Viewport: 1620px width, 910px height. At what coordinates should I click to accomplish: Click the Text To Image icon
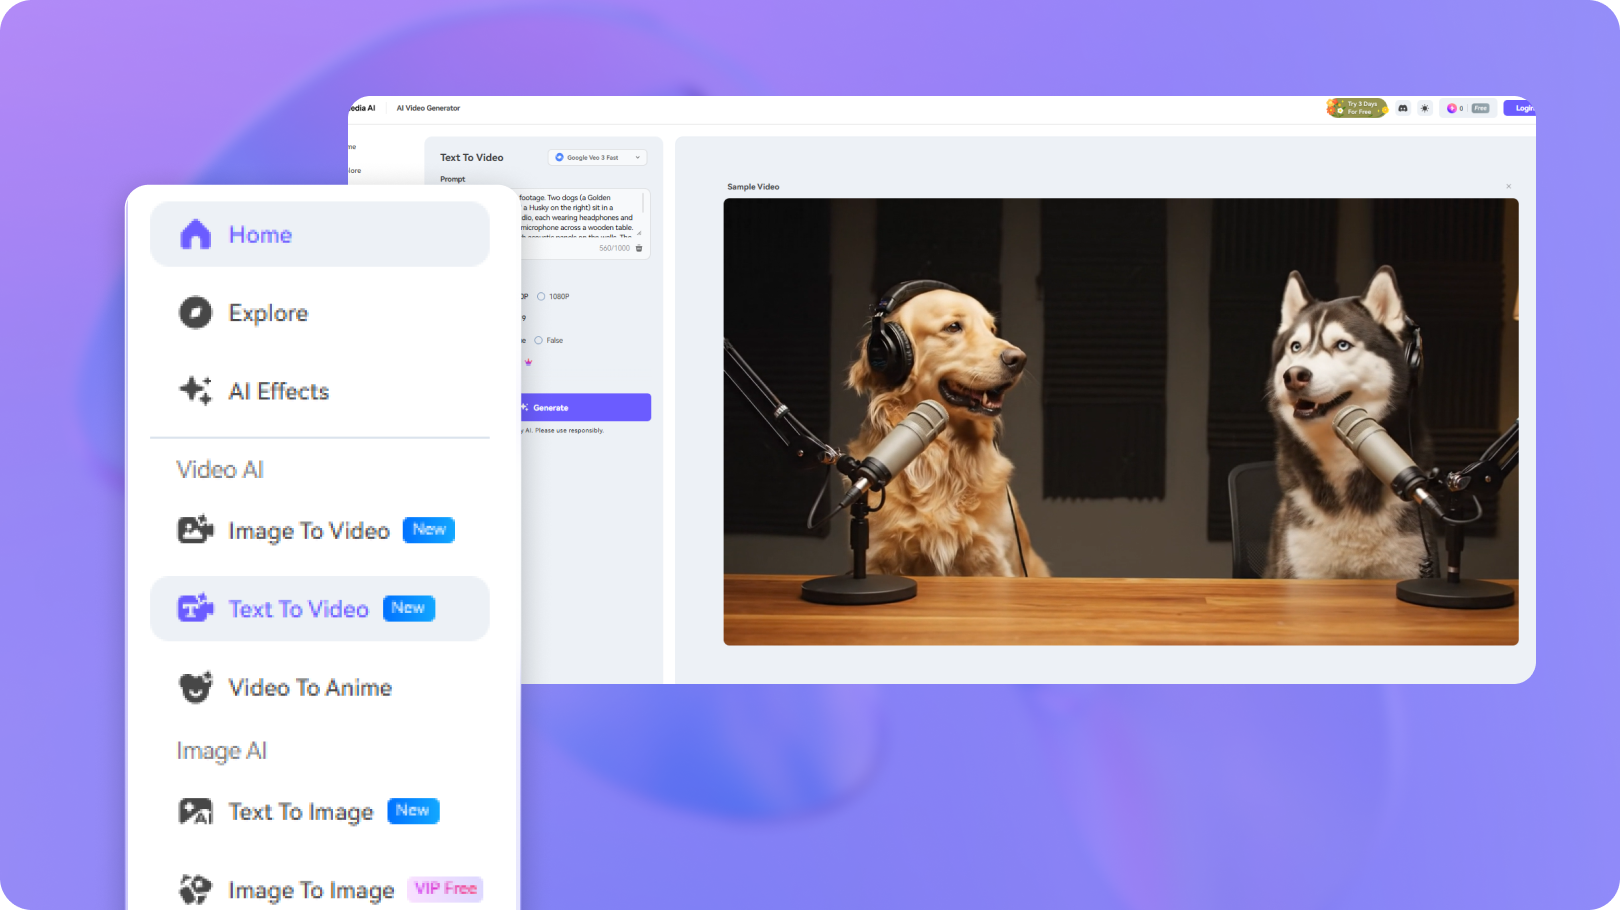(195, 811)
